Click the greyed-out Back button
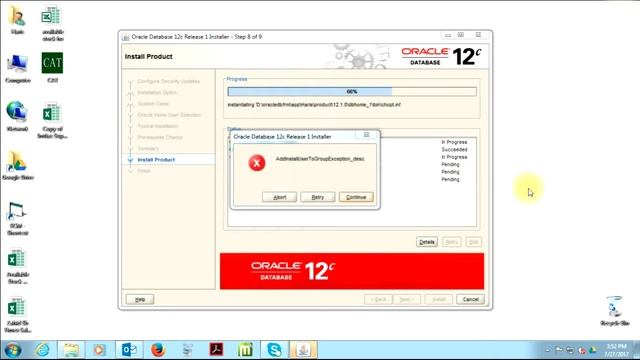640x360 pixels. click(x=378, y=300)
